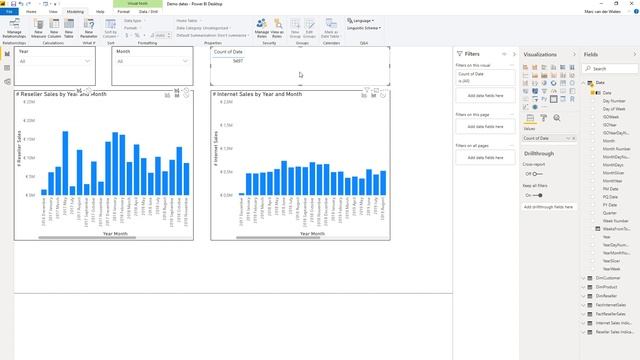Open the Format paint roller tab
Viewport: 640px width, 360px height.
pos(543,118)
